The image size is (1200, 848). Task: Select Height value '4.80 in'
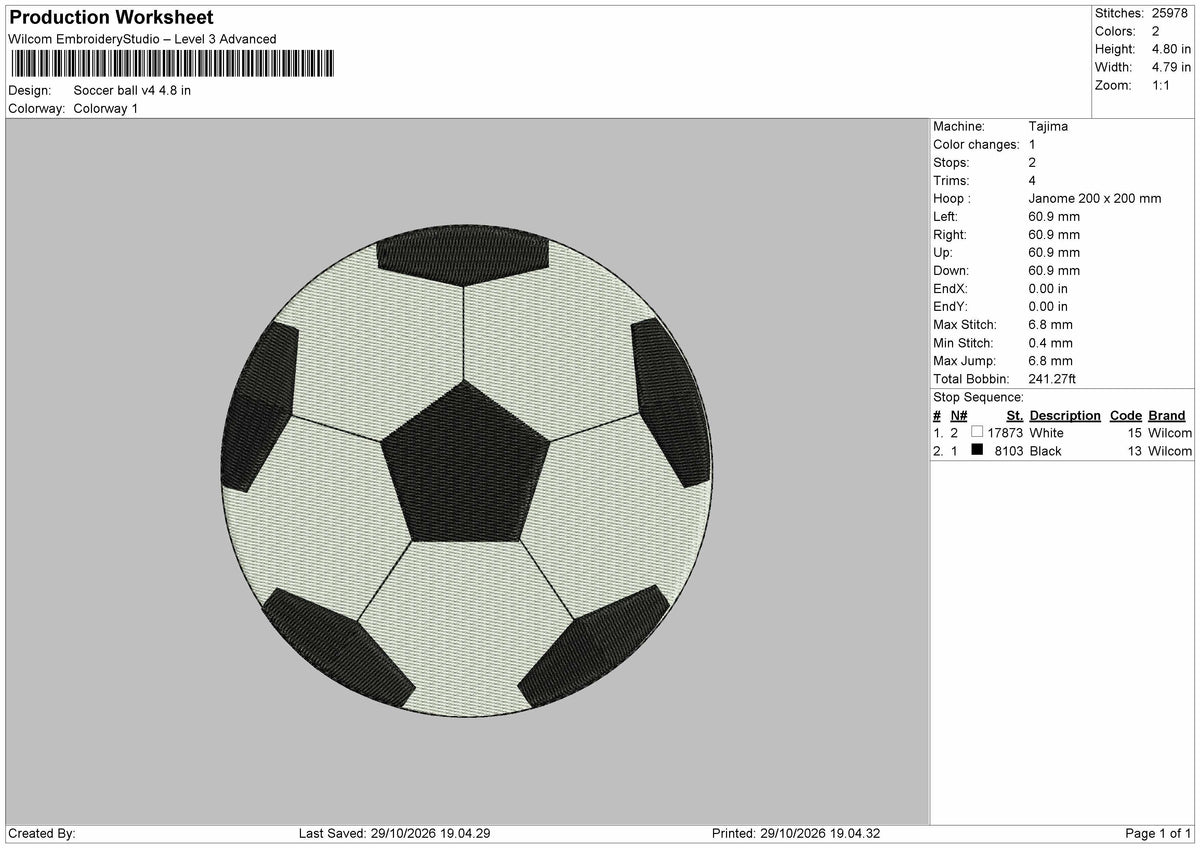[1172, 49]
